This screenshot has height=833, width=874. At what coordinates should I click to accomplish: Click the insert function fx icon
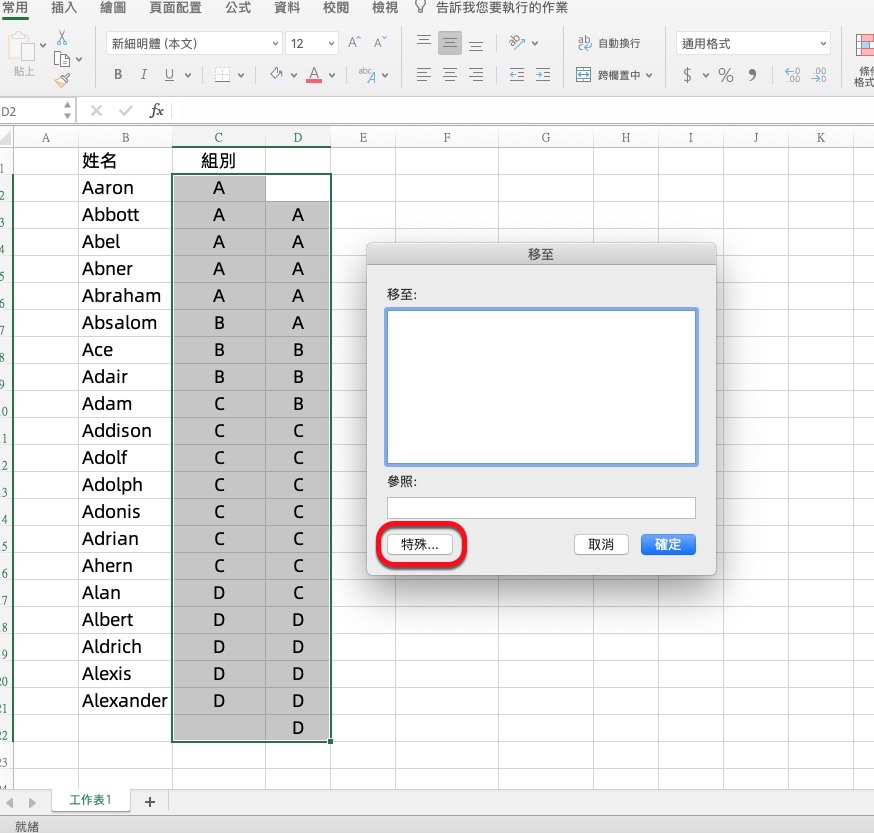(157, 111)
